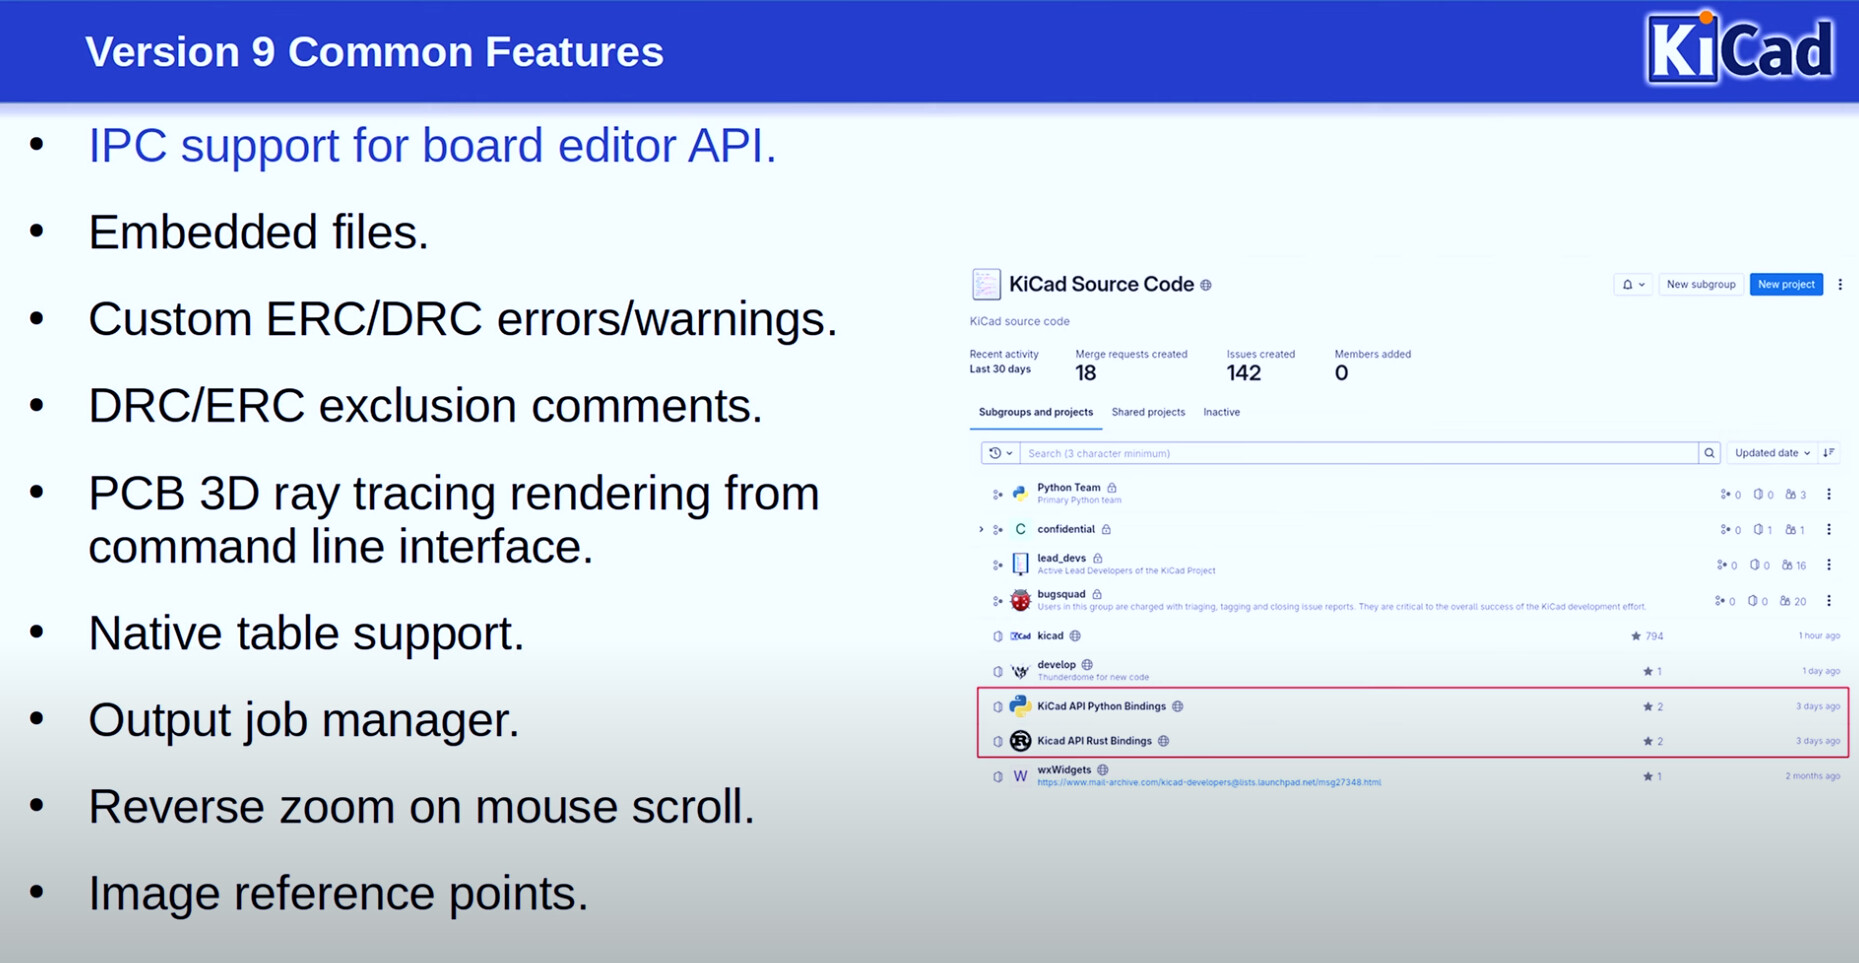Click the develop project avatar icon
1859x963 pixels.
click(1020, 671)
